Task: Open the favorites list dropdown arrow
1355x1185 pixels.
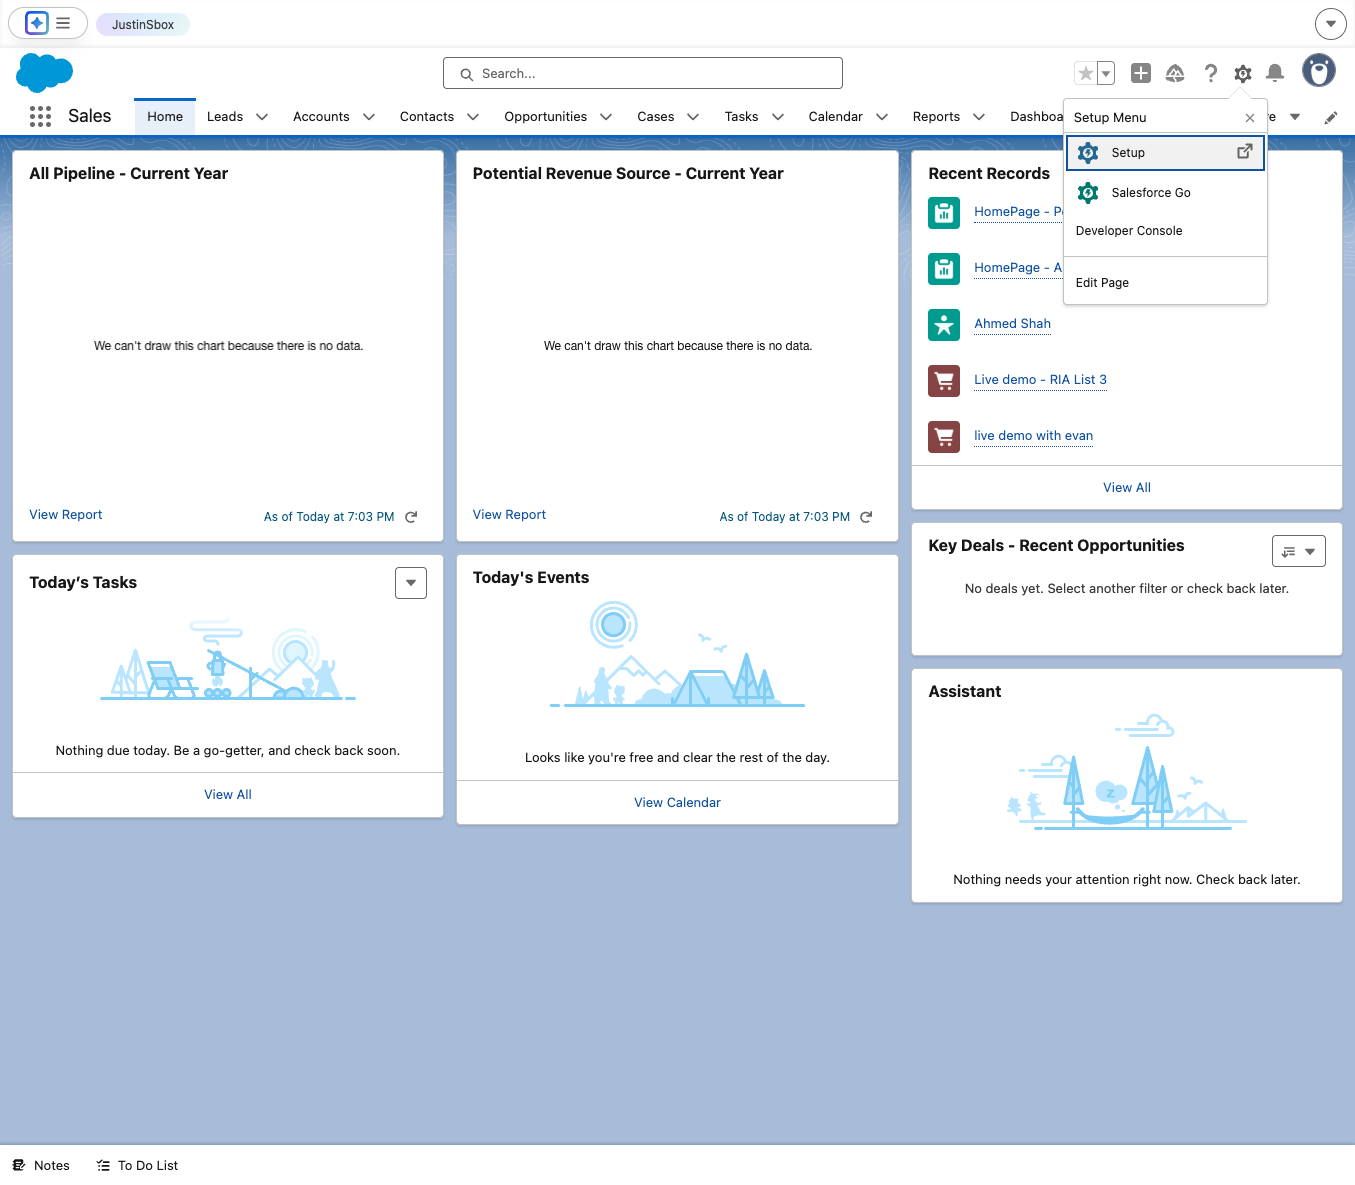Action: tap(1106, 73)
